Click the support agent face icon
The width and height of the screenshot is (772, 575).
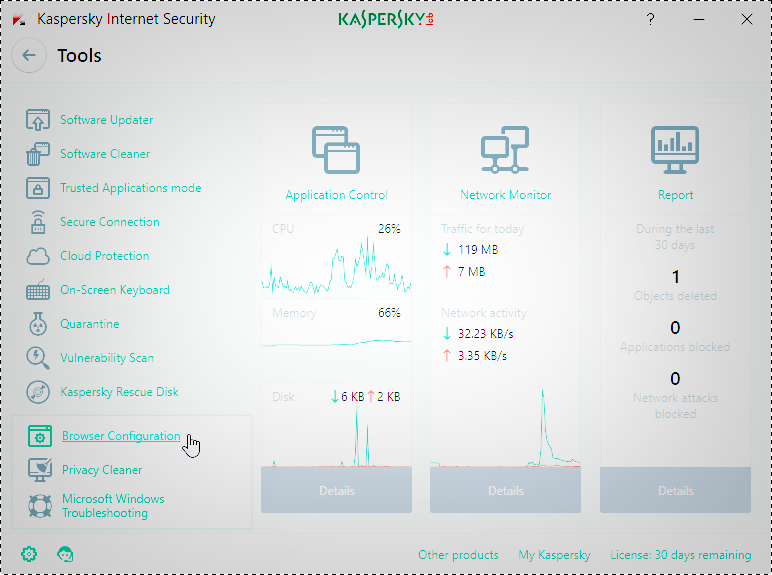point(65,554)
